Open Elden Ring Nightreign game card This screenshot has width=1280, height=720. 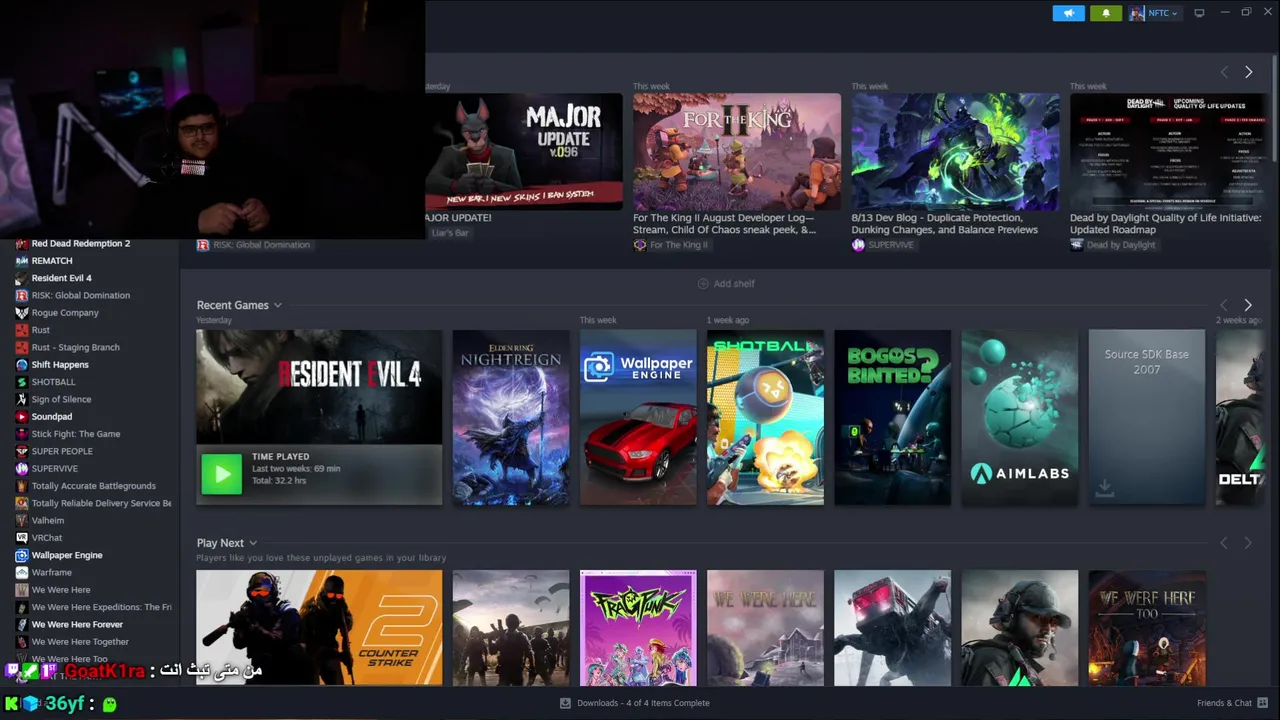510,417
